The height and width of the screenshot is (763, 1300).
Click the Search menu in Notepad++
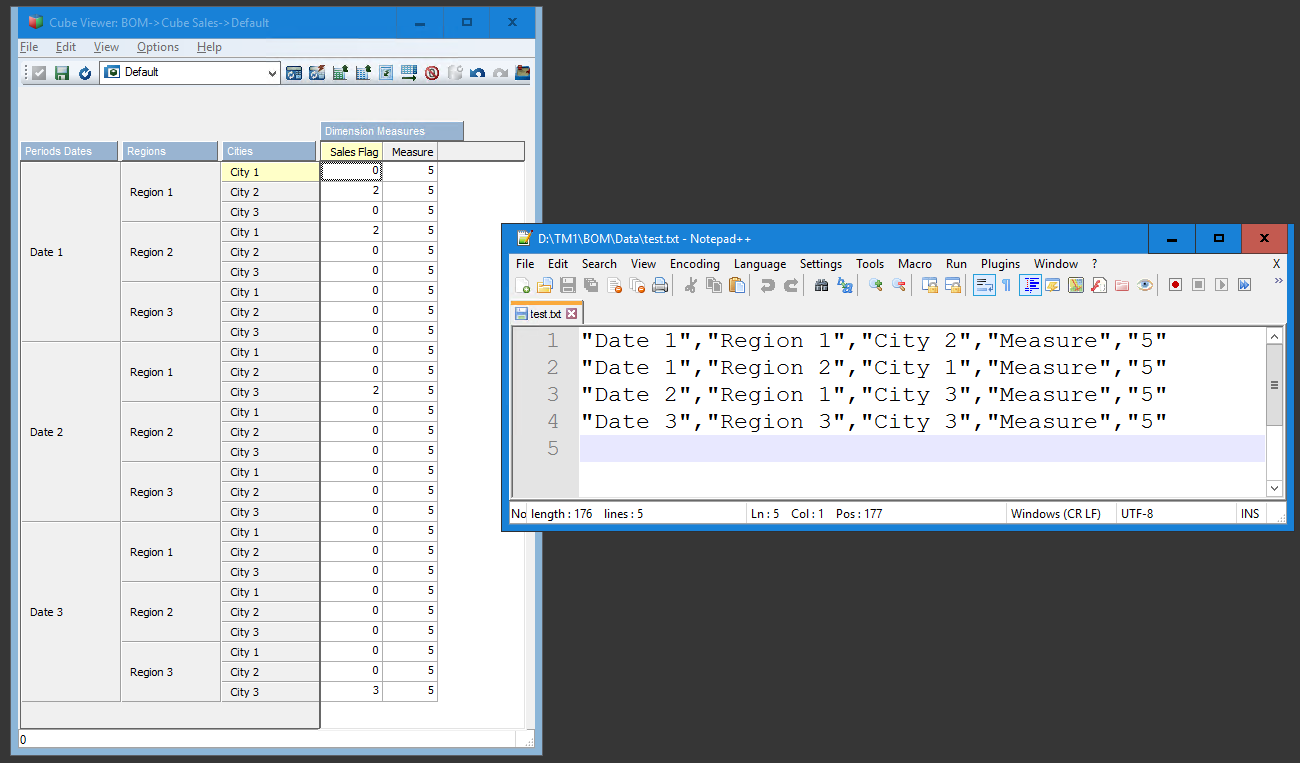coord(599,264)
